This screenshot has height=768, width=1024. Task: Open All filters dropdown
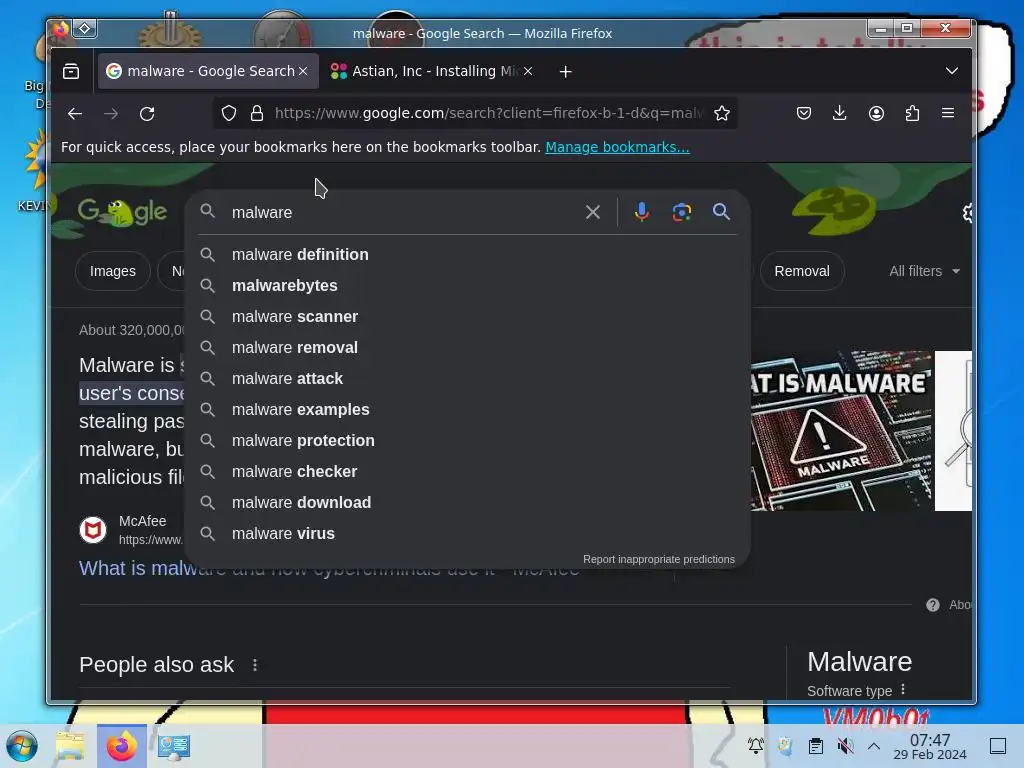coord(924,271)
